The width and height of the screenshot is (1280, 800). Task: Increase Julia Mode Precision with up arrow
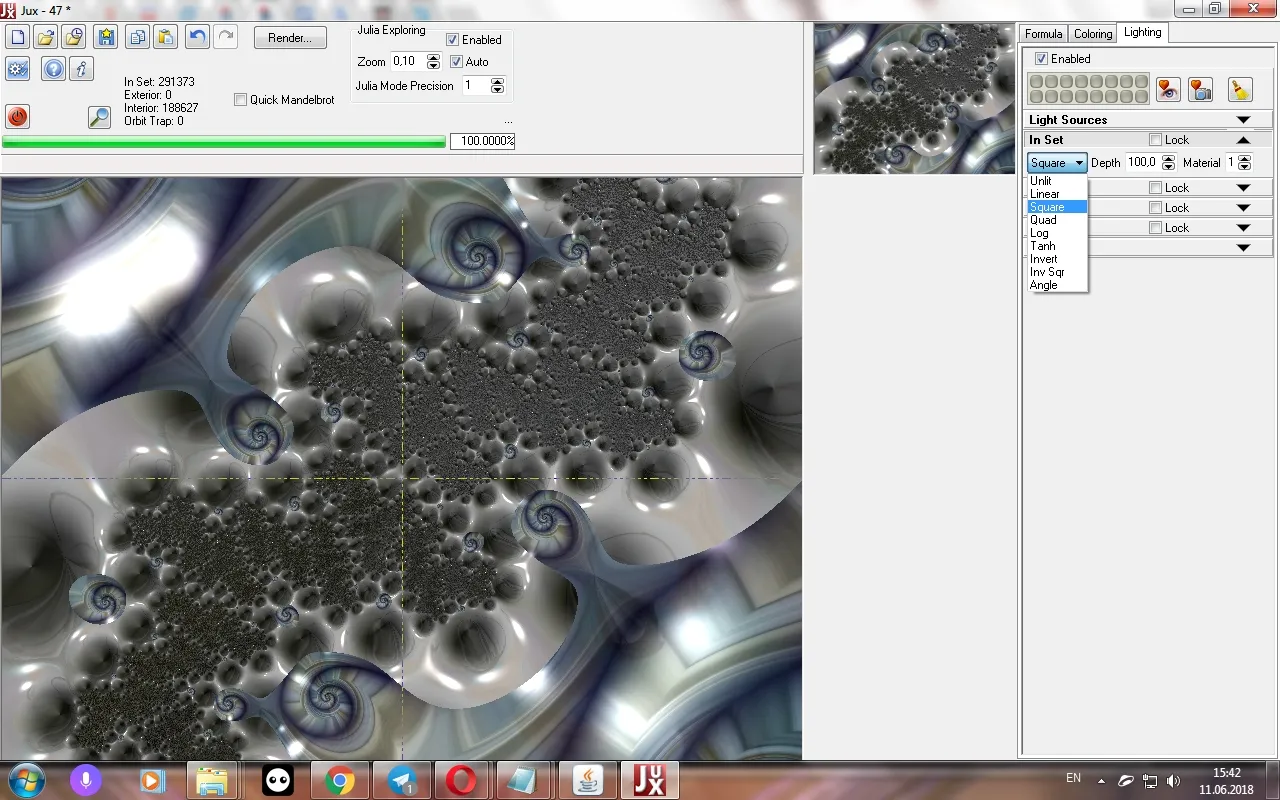click(497, 81)
